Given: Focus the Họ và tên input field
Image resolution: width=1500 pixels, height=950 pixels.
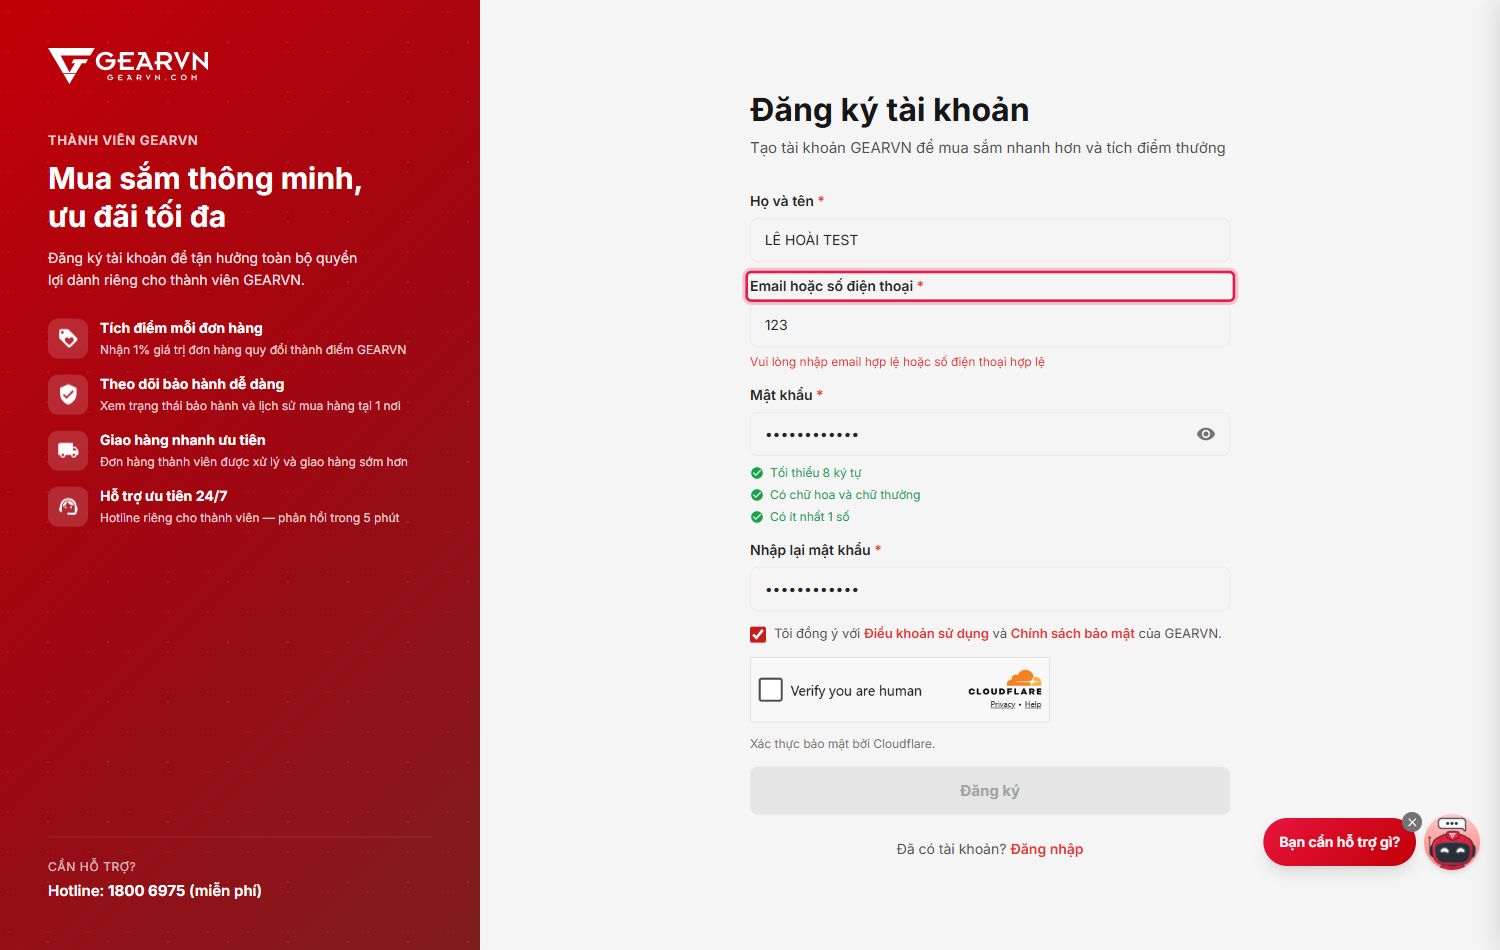Looking at the screenshot, I should click(990, 240).
